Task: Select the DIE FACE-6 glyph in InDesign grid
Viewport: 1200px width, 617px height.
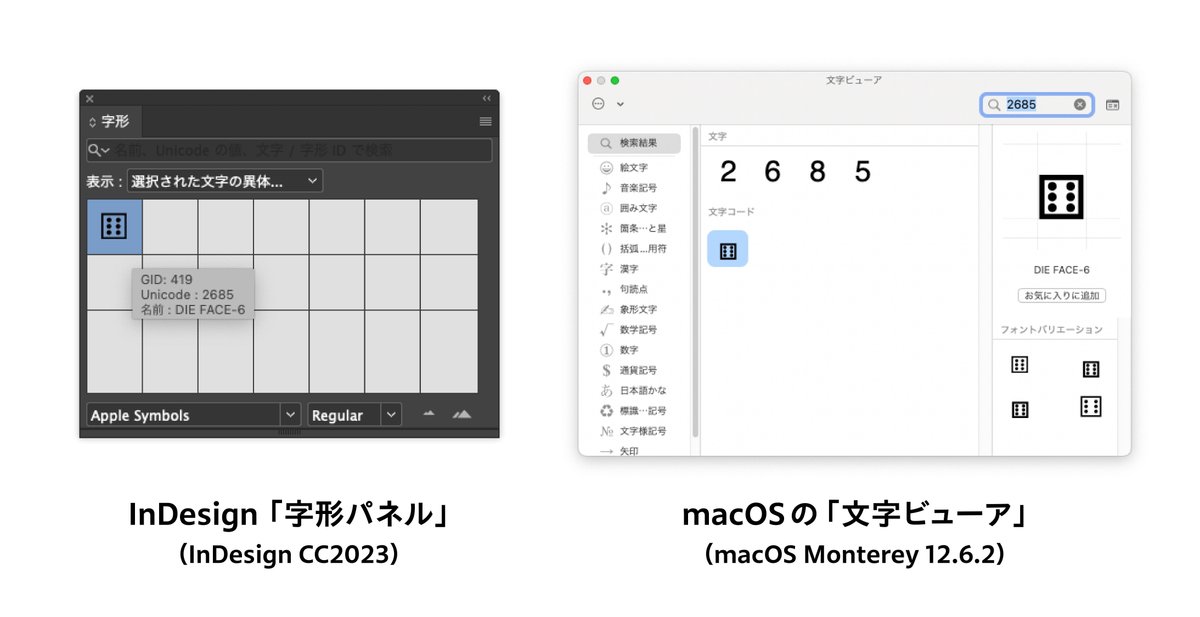Action: (x=114, y=227)
